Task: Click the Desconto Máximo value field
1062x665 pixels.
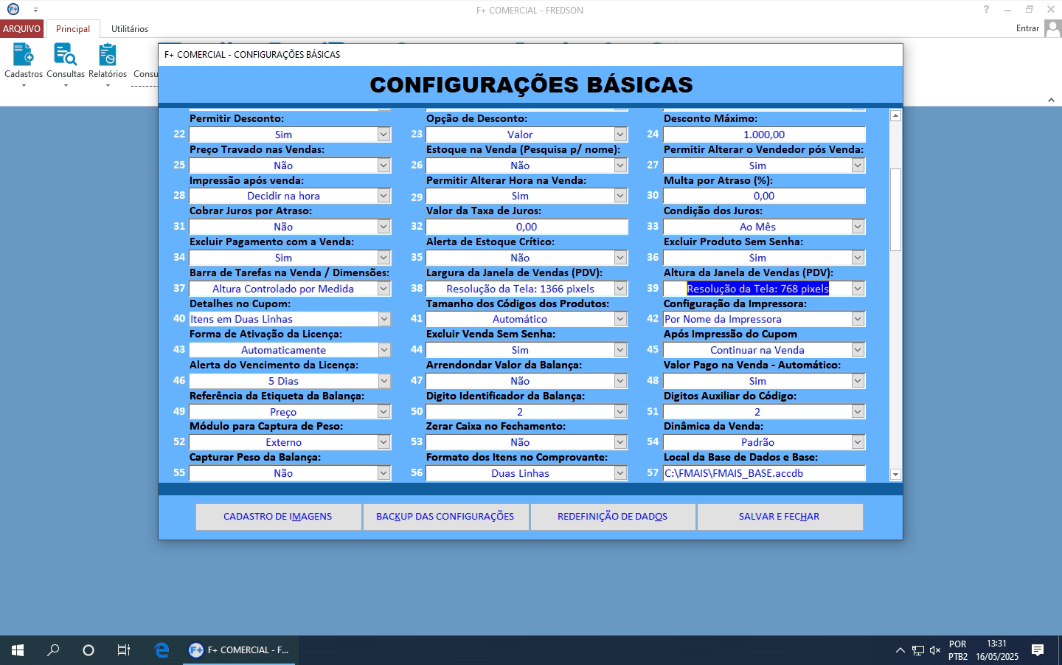Action: (764, 134)
